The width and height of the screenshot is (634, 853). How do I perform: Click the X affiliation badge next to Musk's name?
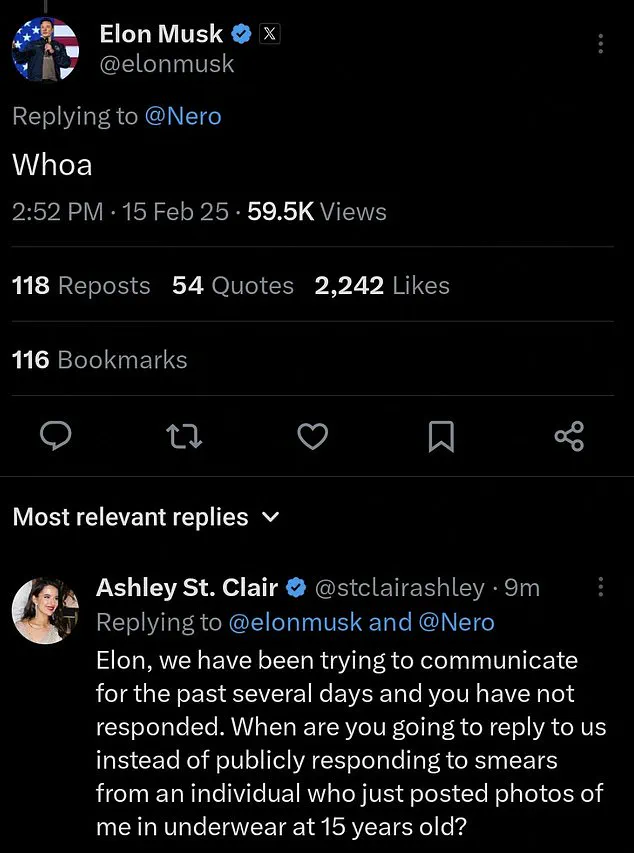pos(269,33)
